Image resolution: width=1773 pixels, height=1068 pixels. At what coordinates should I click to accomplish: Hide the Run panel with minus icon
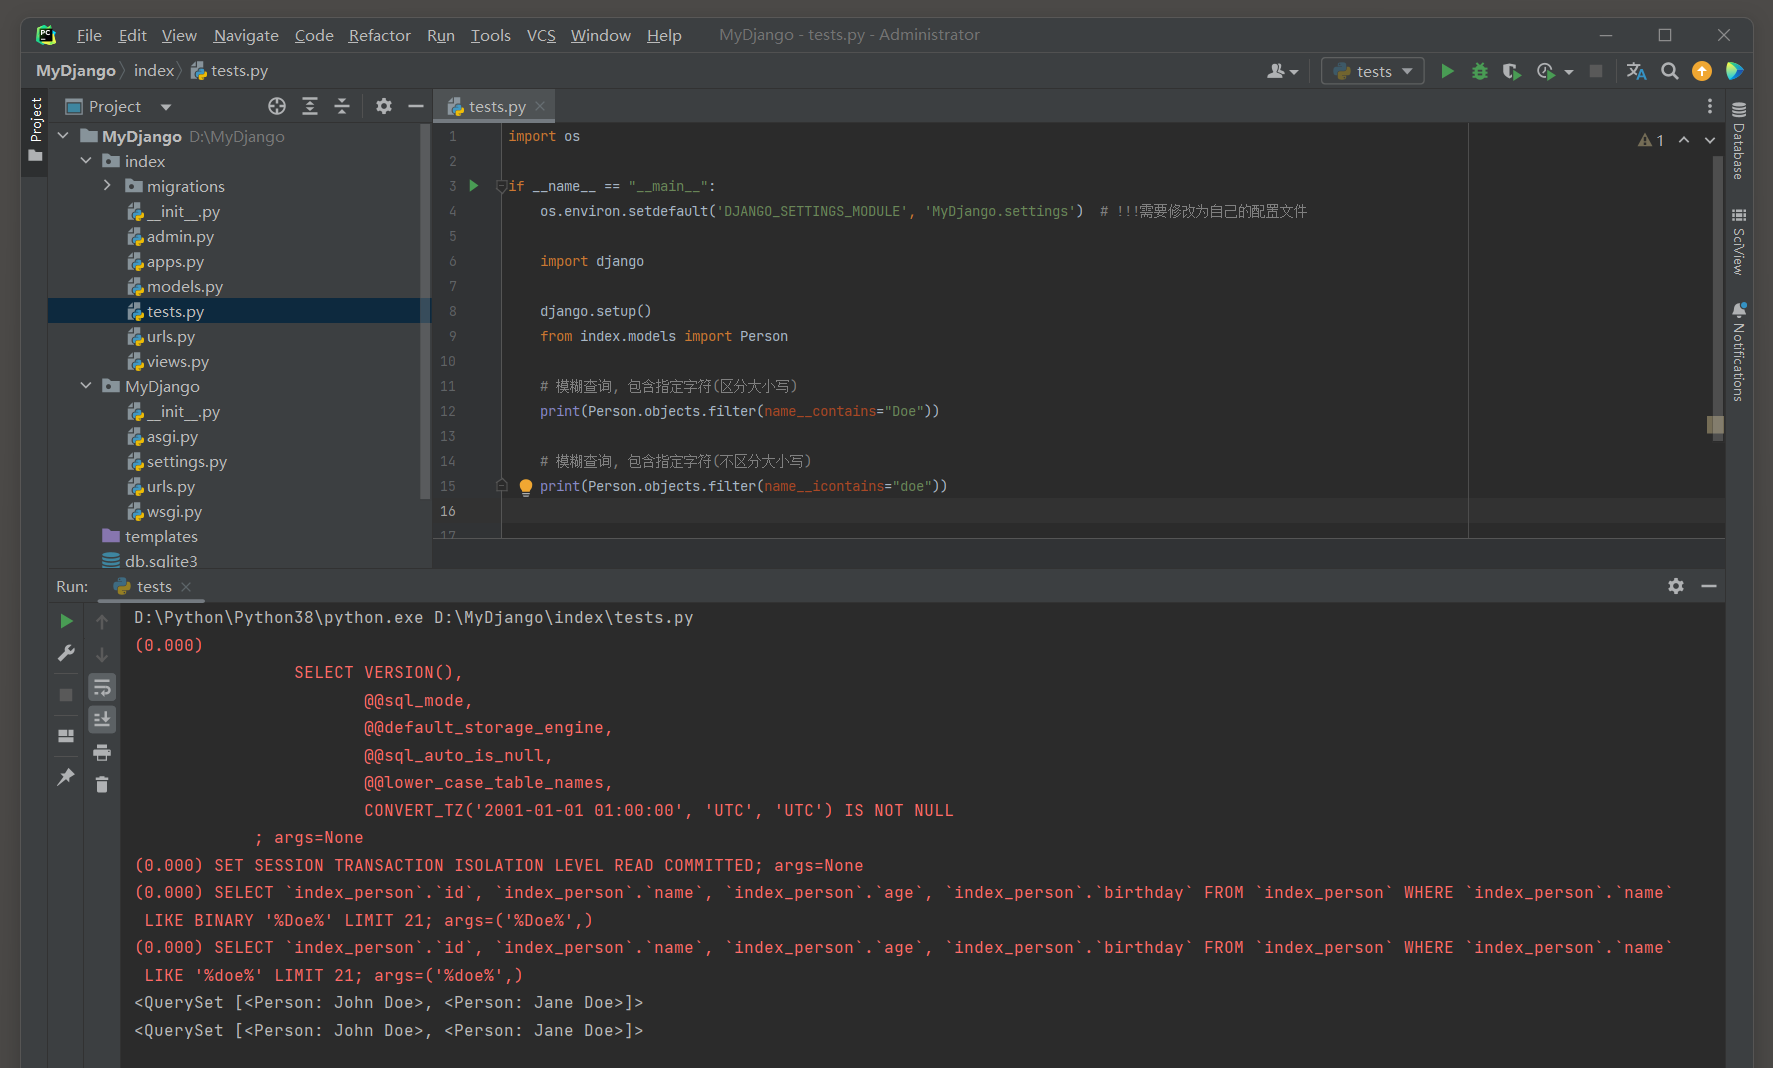(x=1709, y=586)
